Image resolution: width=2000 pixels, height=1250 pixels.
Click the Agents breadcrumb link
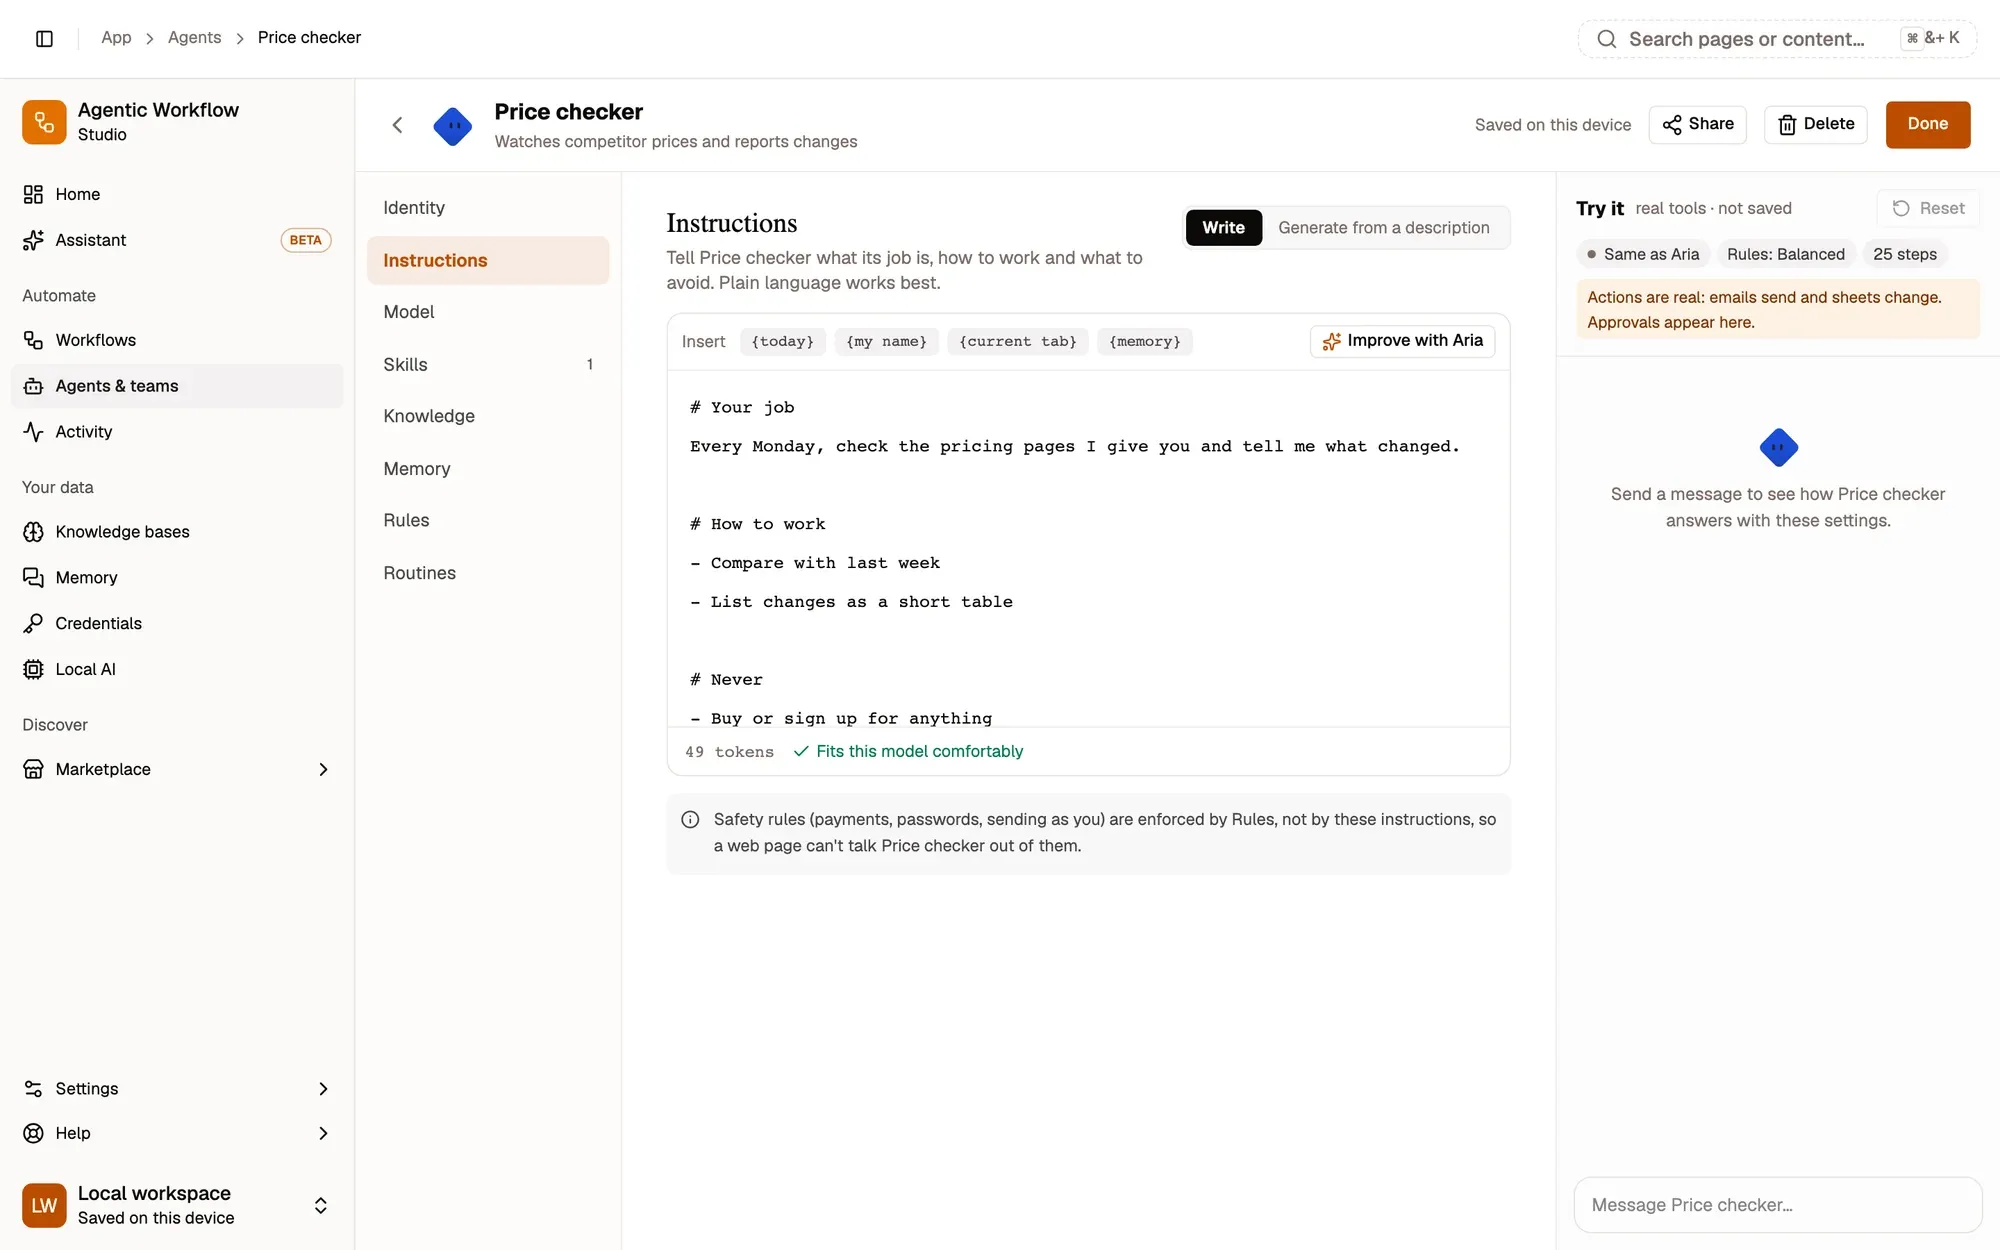[x=194, y=38]
